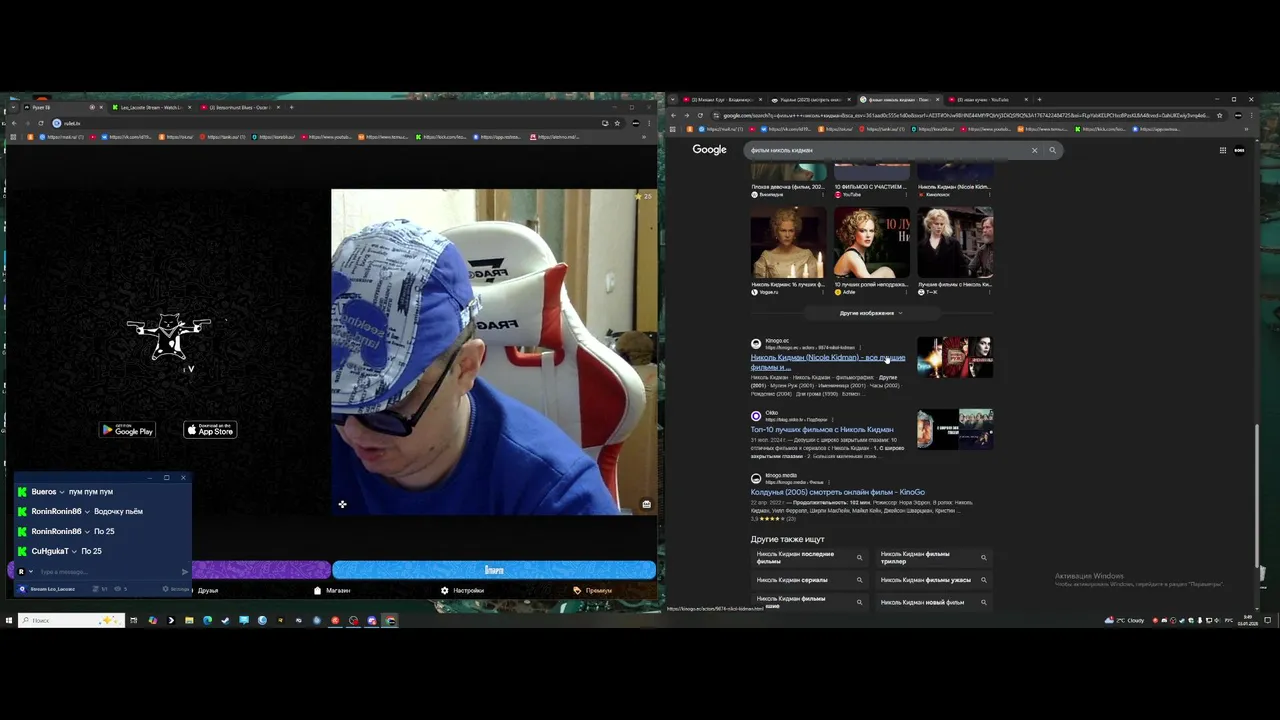Image resolution: width=1280 pixels, height=720 pixels.
Task: Expand dropdown beside RoninRonin86 Водочку пьём message
Action: pos(87,512)
